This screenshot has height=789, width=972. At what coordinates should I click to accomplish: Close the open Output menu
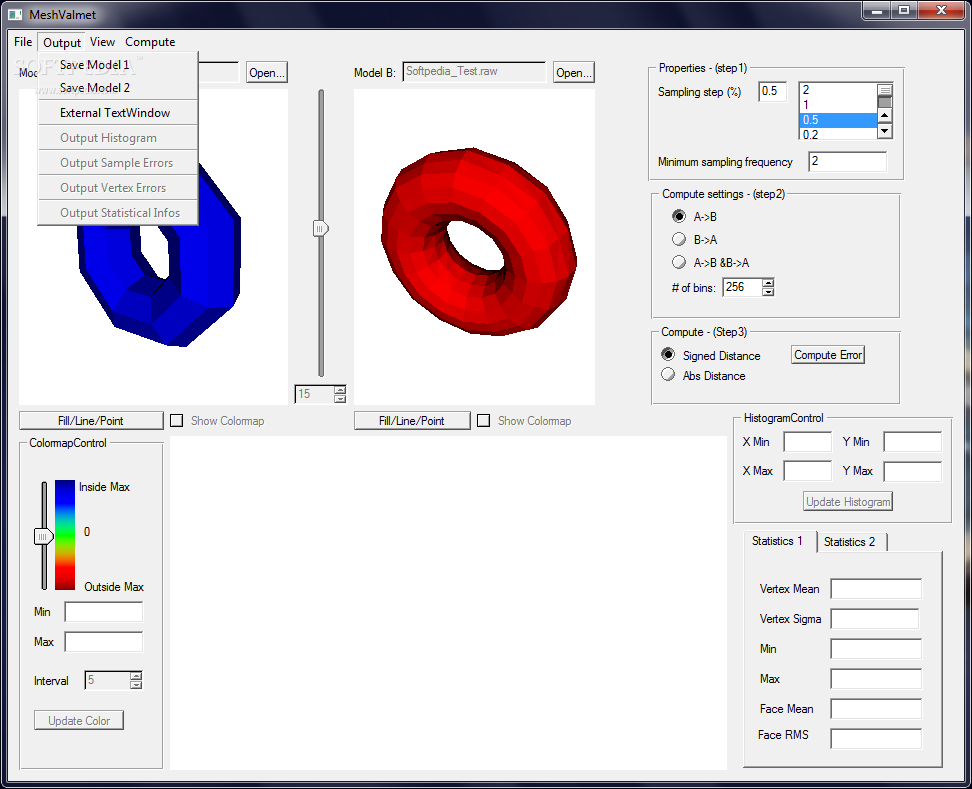coord(61,42)
